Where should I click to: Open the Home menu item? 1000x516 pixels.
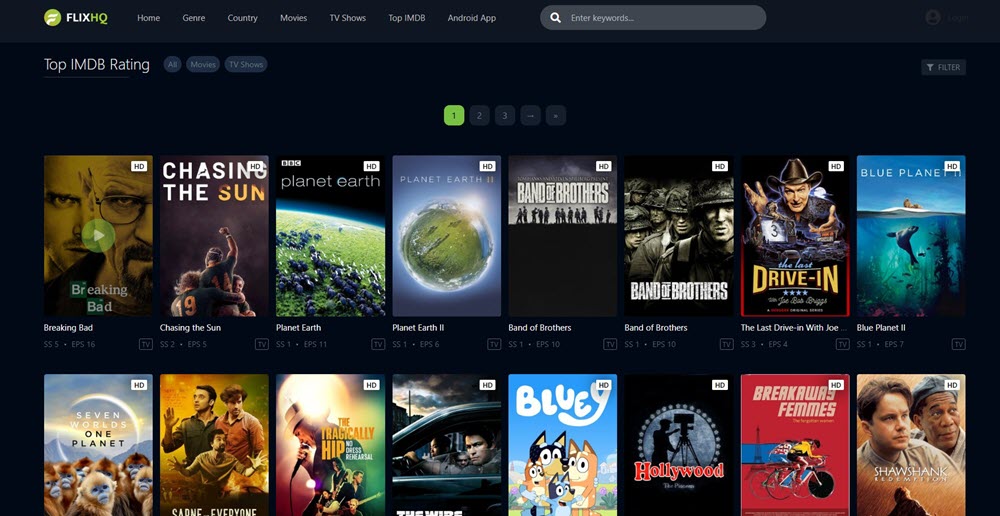[x=149, y=18]
